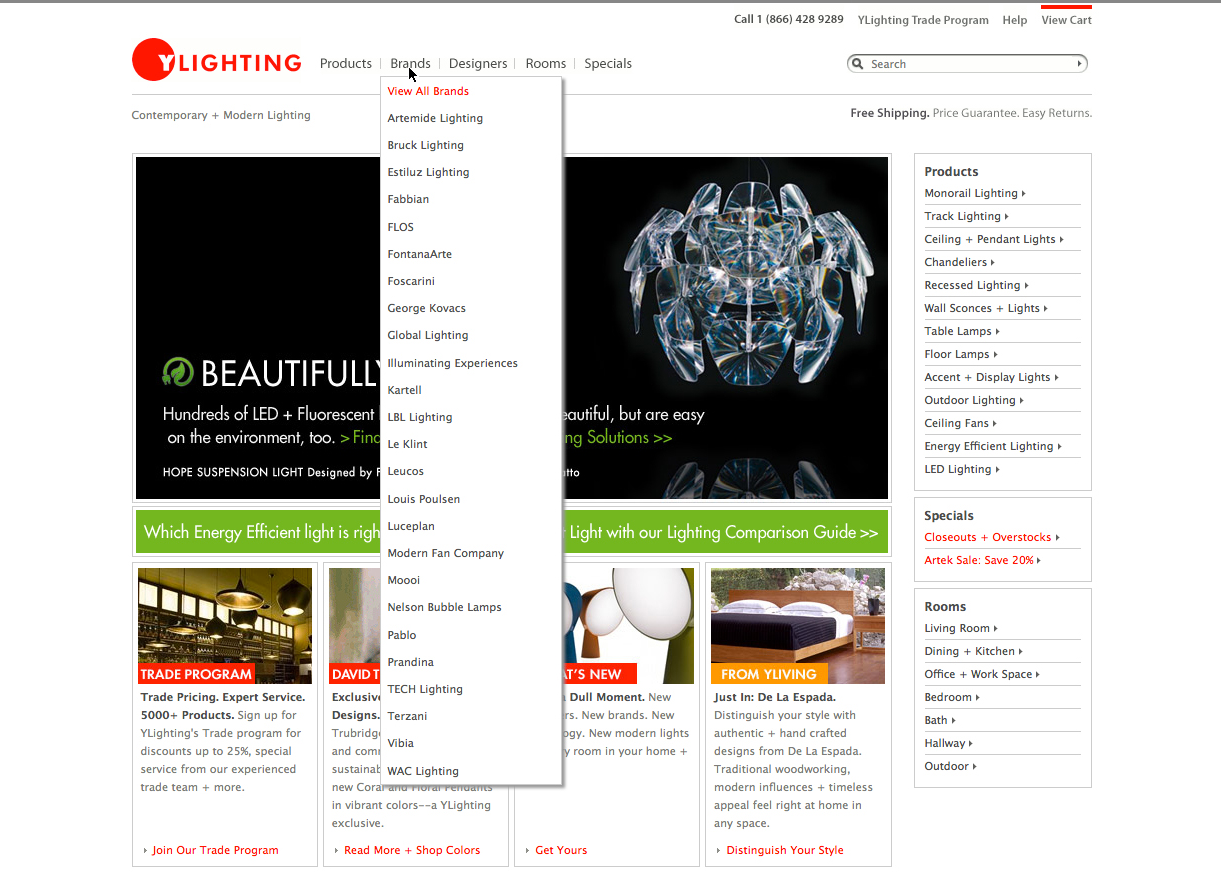Click into the Search input field
The width and height of the screenshot is (1221, 872).
tap(969, 64)
